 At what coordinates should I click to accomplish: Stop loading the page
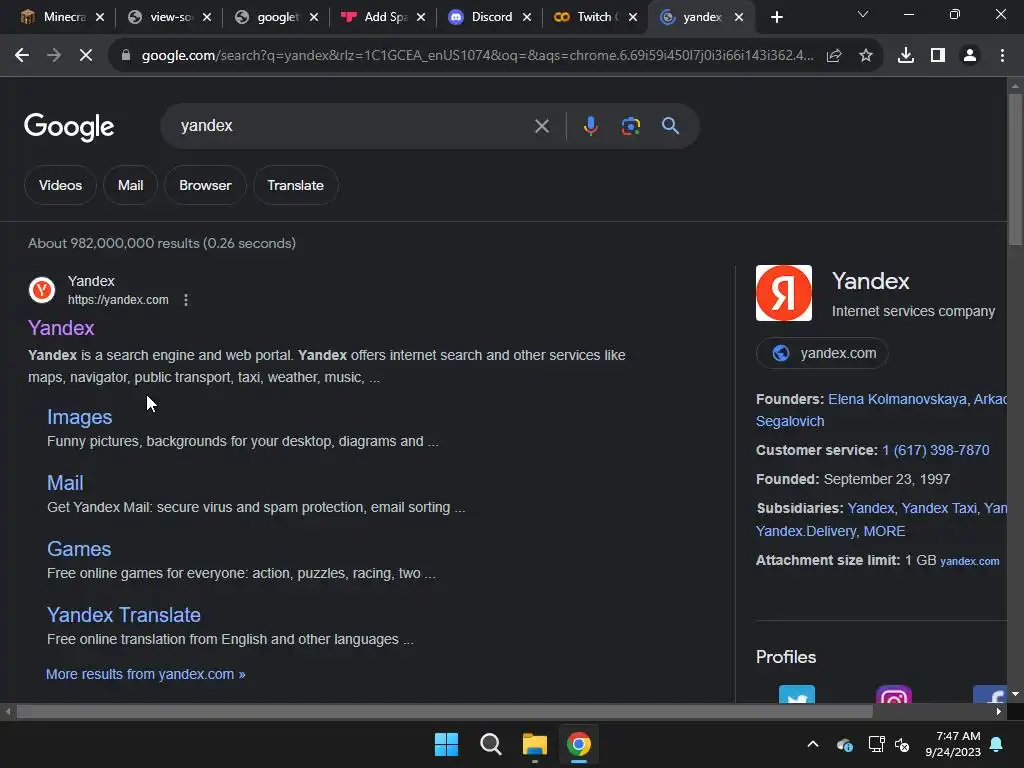(x=86, y=56)
